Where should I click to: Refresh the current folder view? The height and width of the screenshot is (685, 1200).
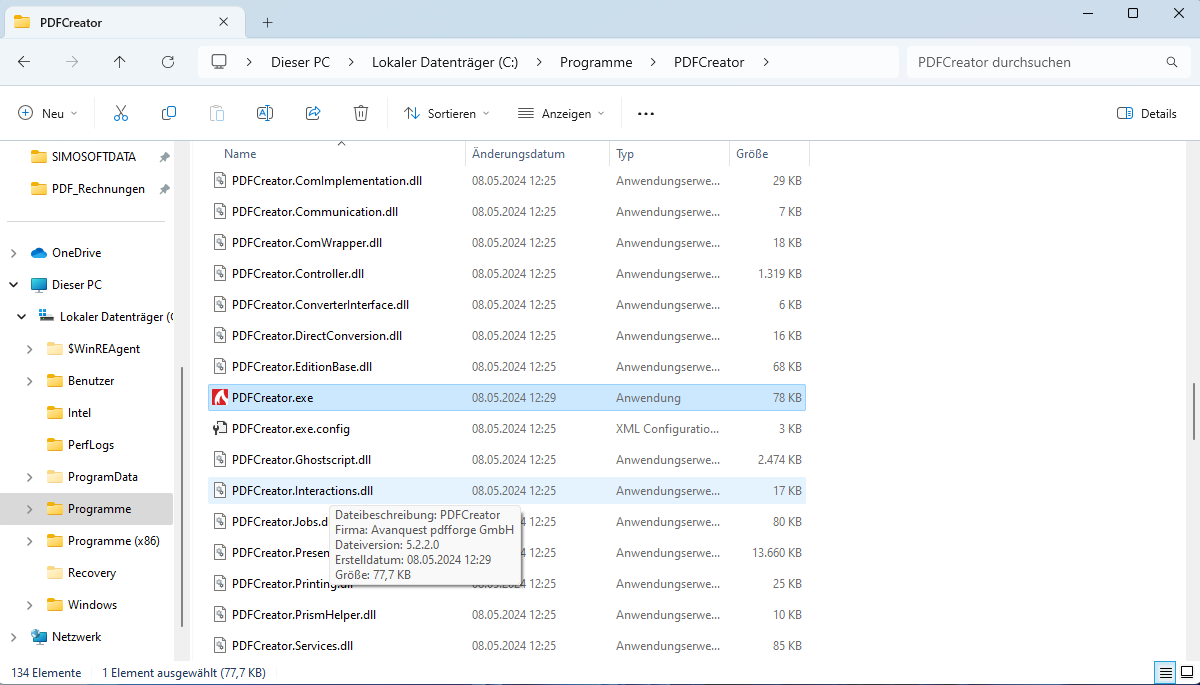[x=168, y=62]
